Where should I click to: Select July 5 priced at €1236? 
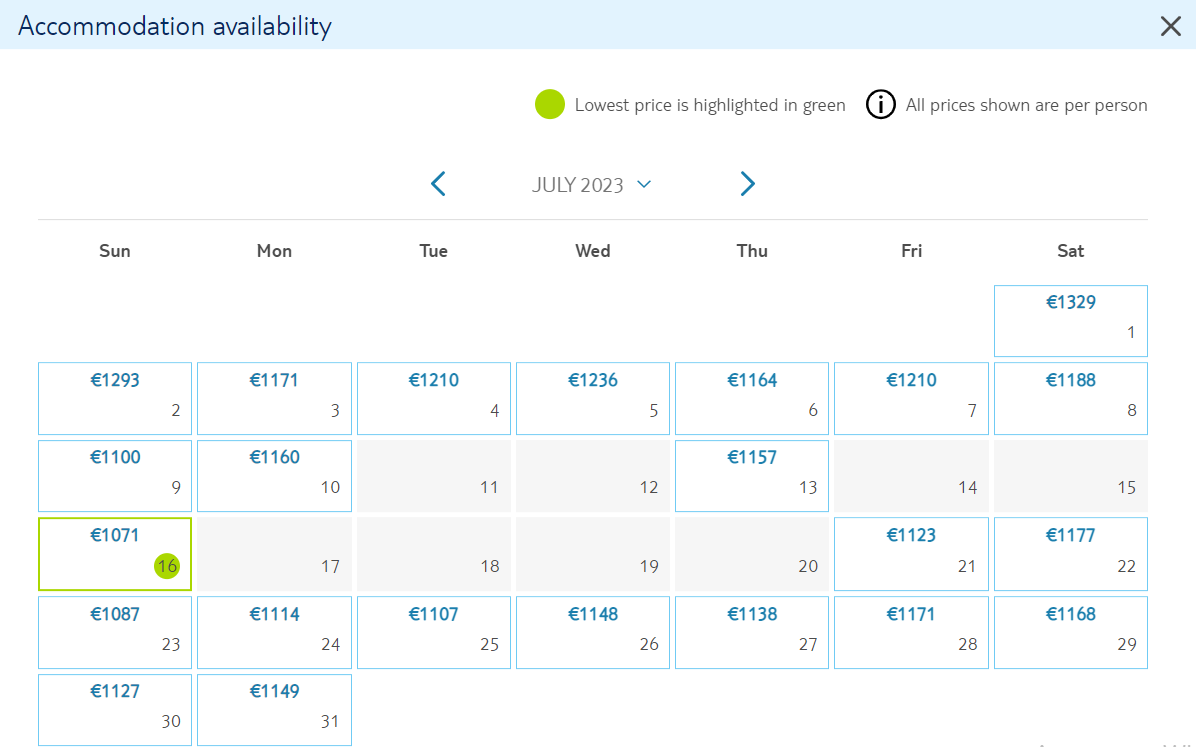click(593, 398)
